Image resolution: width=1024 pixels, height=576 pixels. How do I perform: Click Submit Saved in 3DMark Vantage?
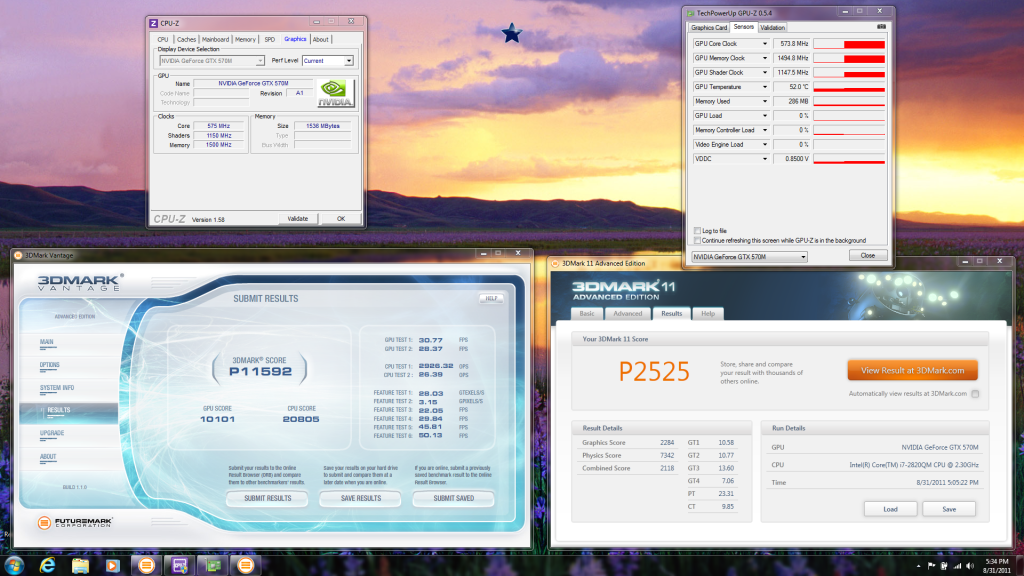pos(453,498)
